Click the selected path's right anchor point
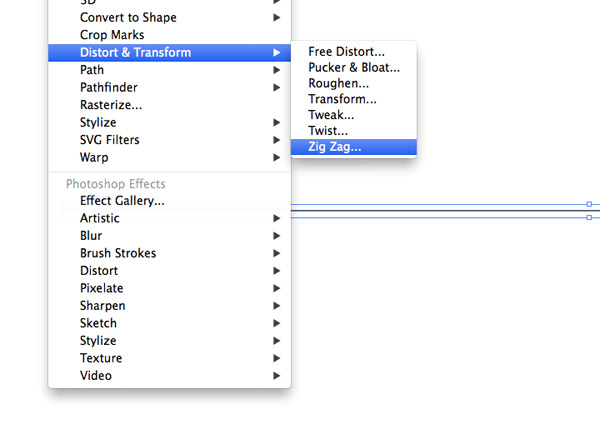This screenshot has height=439, width=600. tap(589, 204)
